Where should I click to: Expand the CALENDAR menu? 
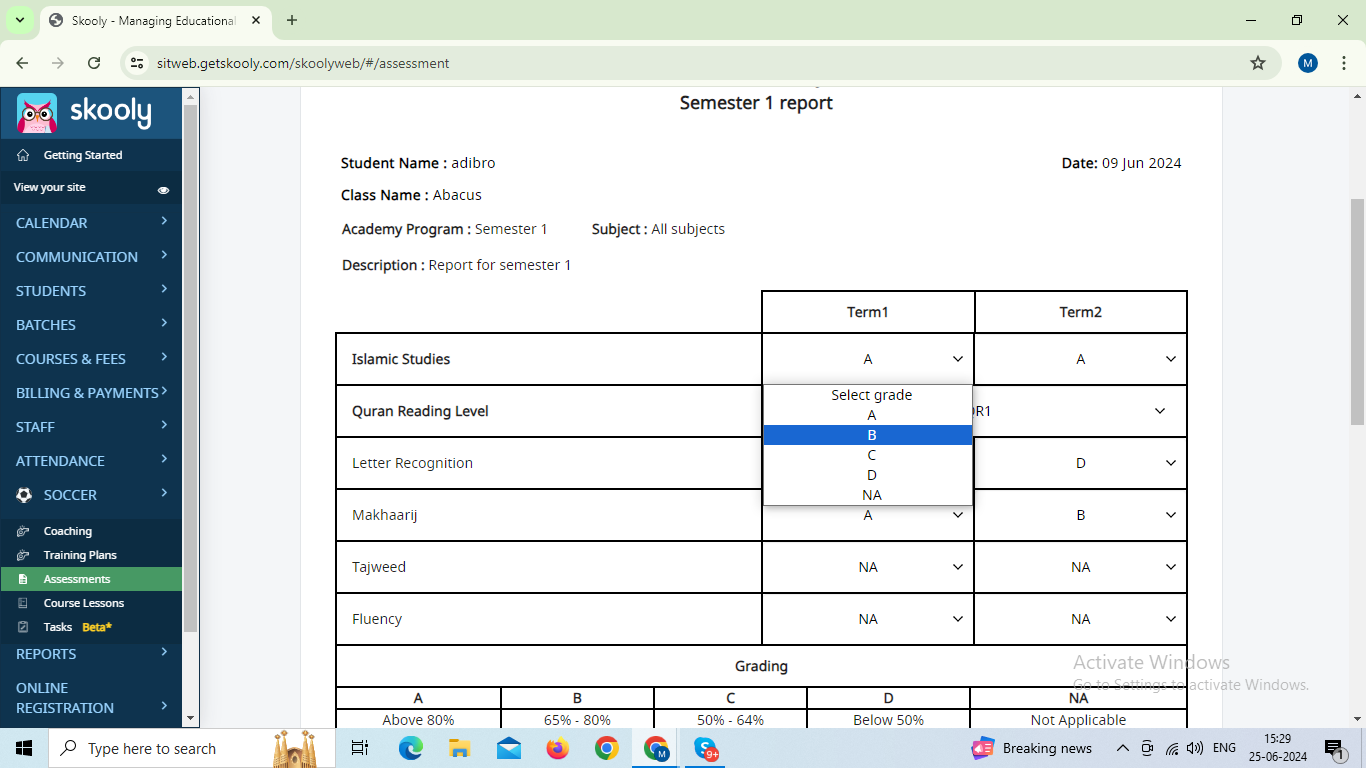click(x=91, y=223)
